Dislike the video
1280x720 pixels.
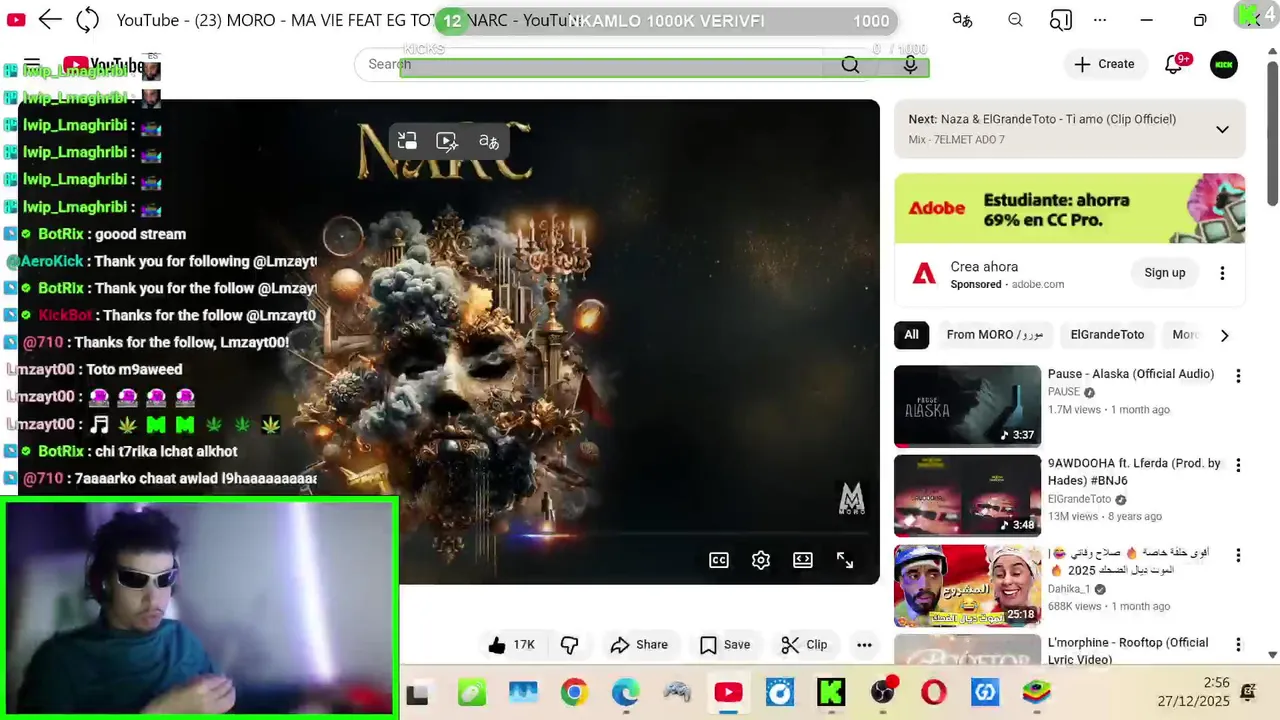point(570,645)
